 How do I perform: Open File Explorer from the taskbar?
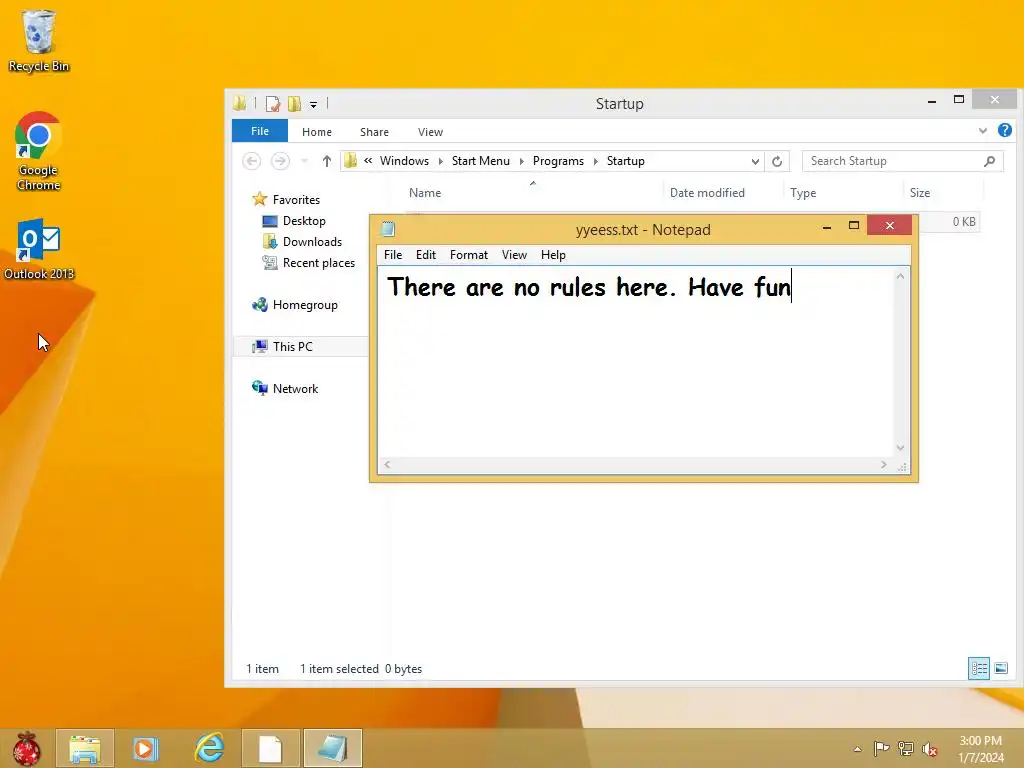85,748
